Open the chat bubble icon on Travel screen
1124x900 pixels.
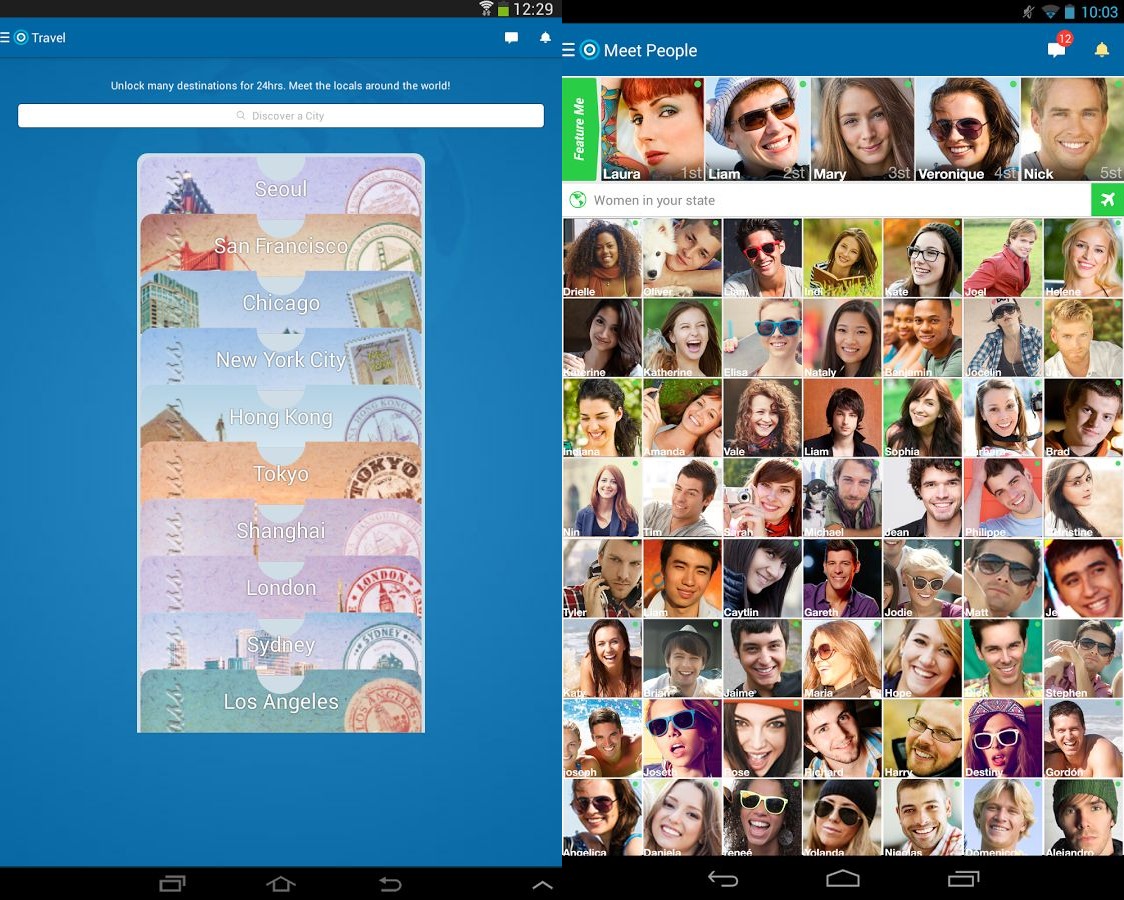click(x=511, y=37)
